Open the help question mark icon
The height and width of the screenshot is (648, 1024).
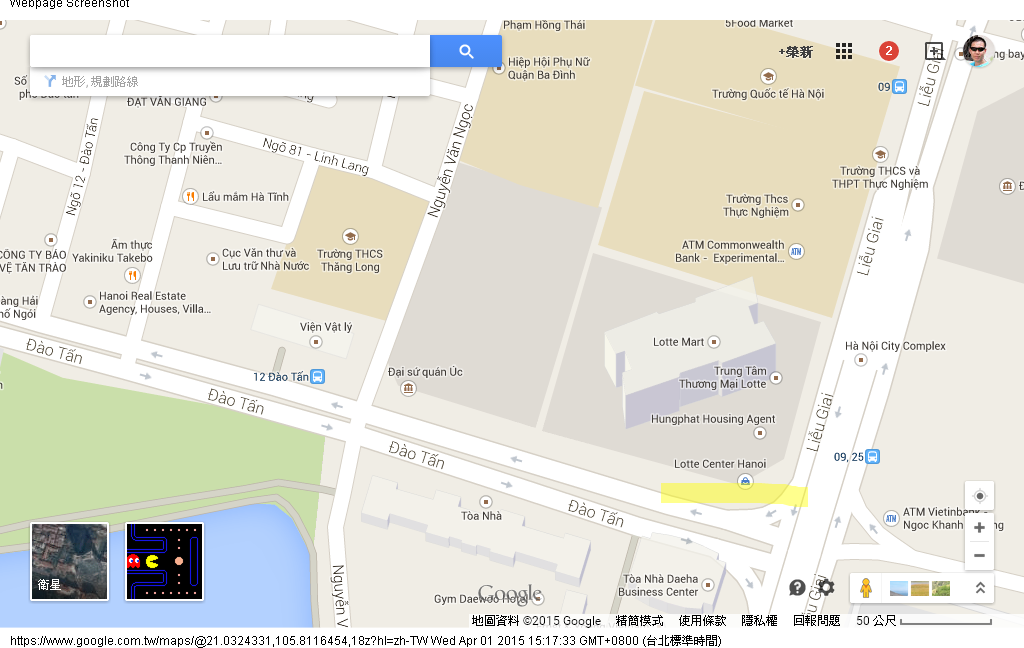[797, 587]
